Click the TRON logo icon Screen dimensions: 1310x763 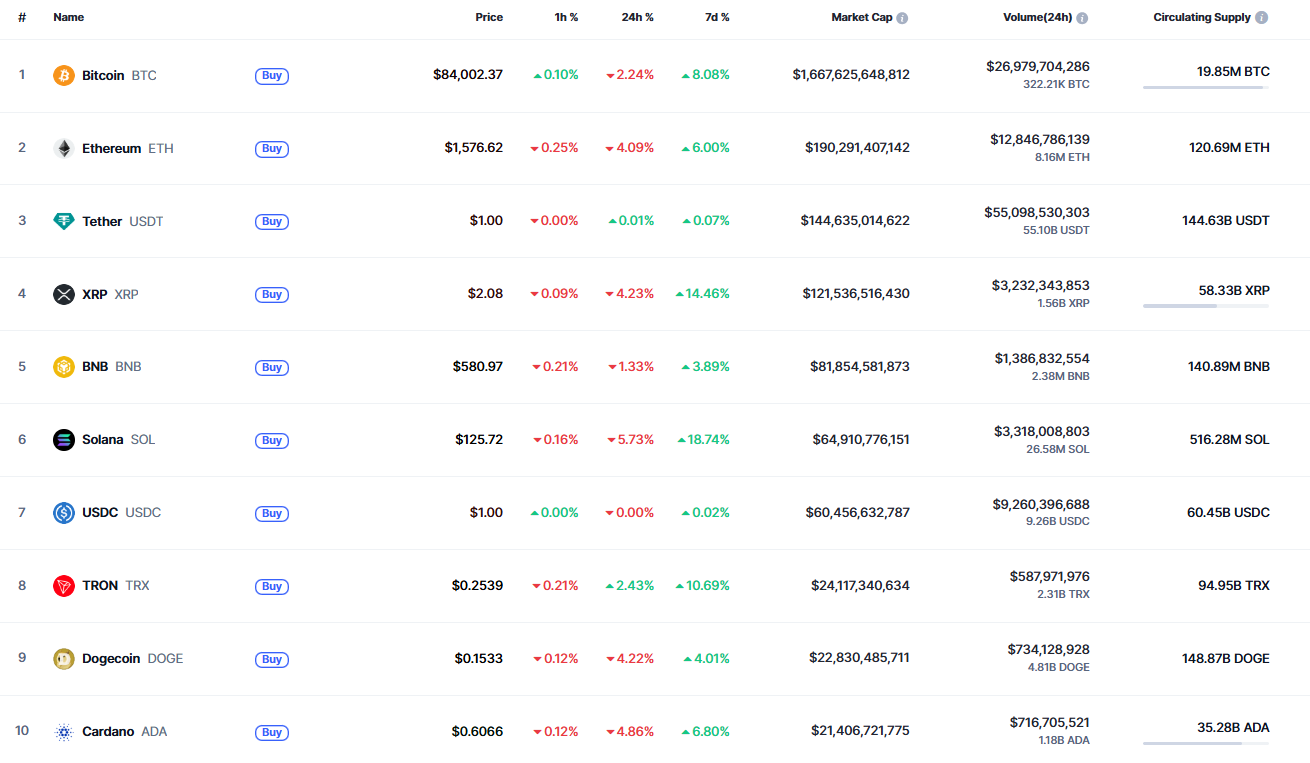[64, 586]
